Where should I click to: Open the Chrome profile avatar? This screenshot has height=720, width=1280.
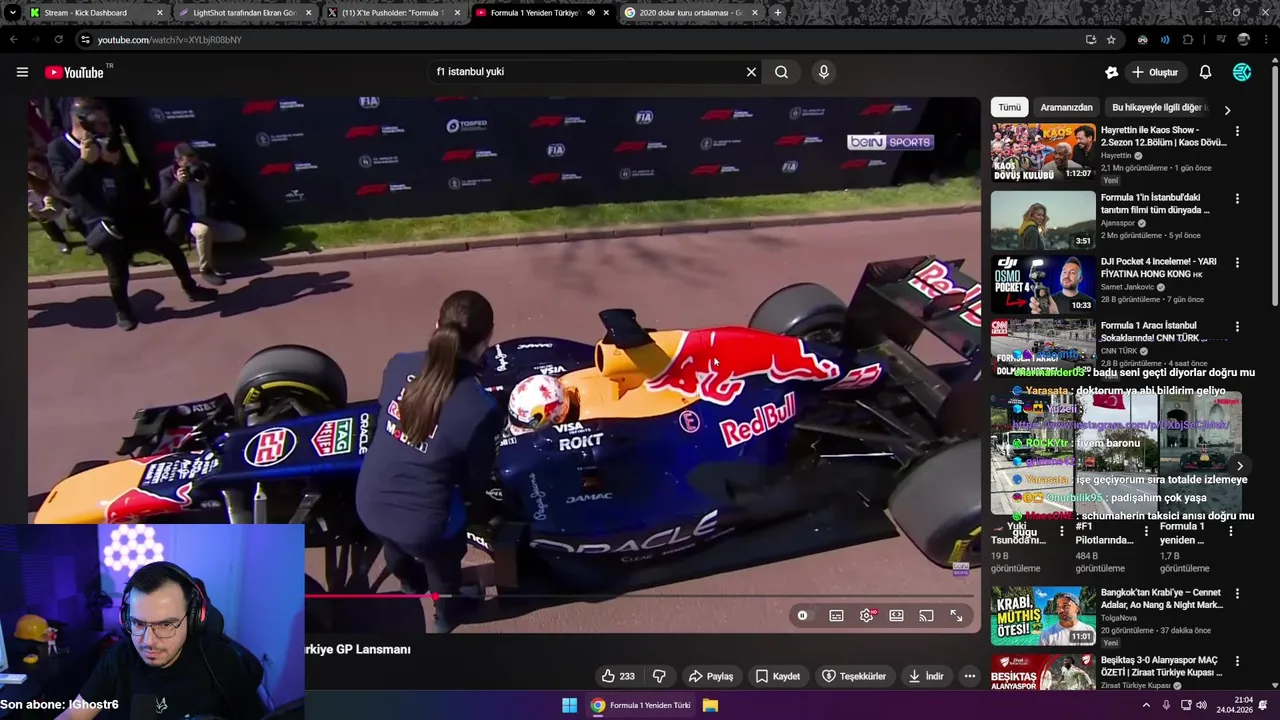[1243, 40]
